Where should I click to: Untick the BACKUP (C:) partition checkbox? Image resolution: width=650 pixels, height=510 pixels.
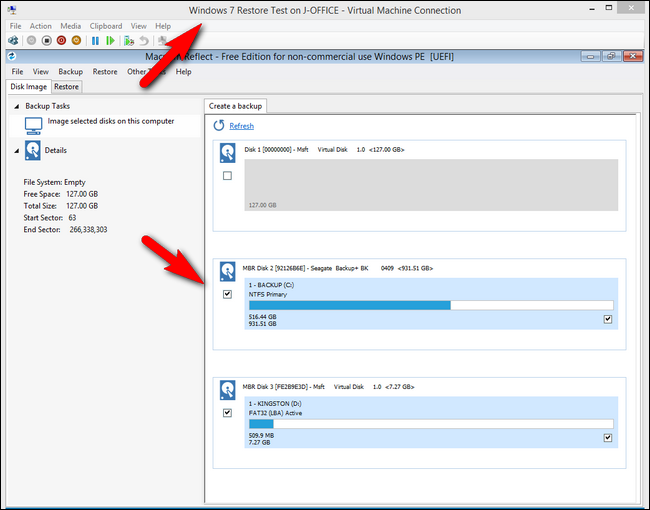coord(608,319)
